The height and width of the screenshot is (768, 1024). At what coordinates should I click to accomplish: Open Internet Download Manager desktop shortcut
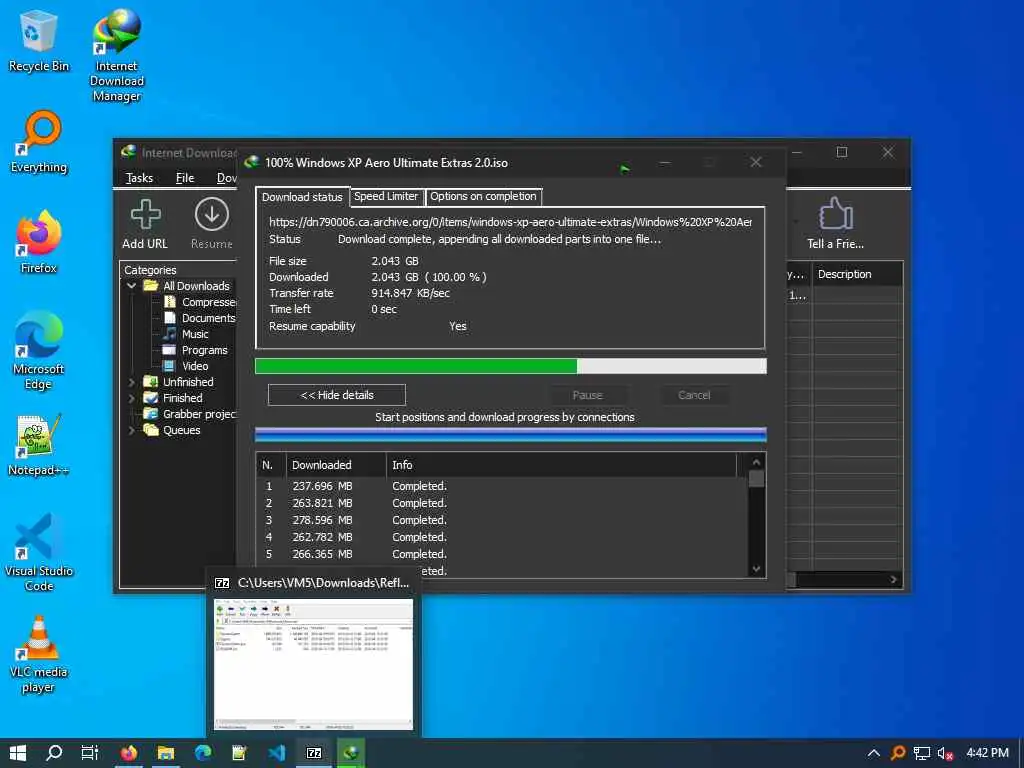(x=117, y=56)
